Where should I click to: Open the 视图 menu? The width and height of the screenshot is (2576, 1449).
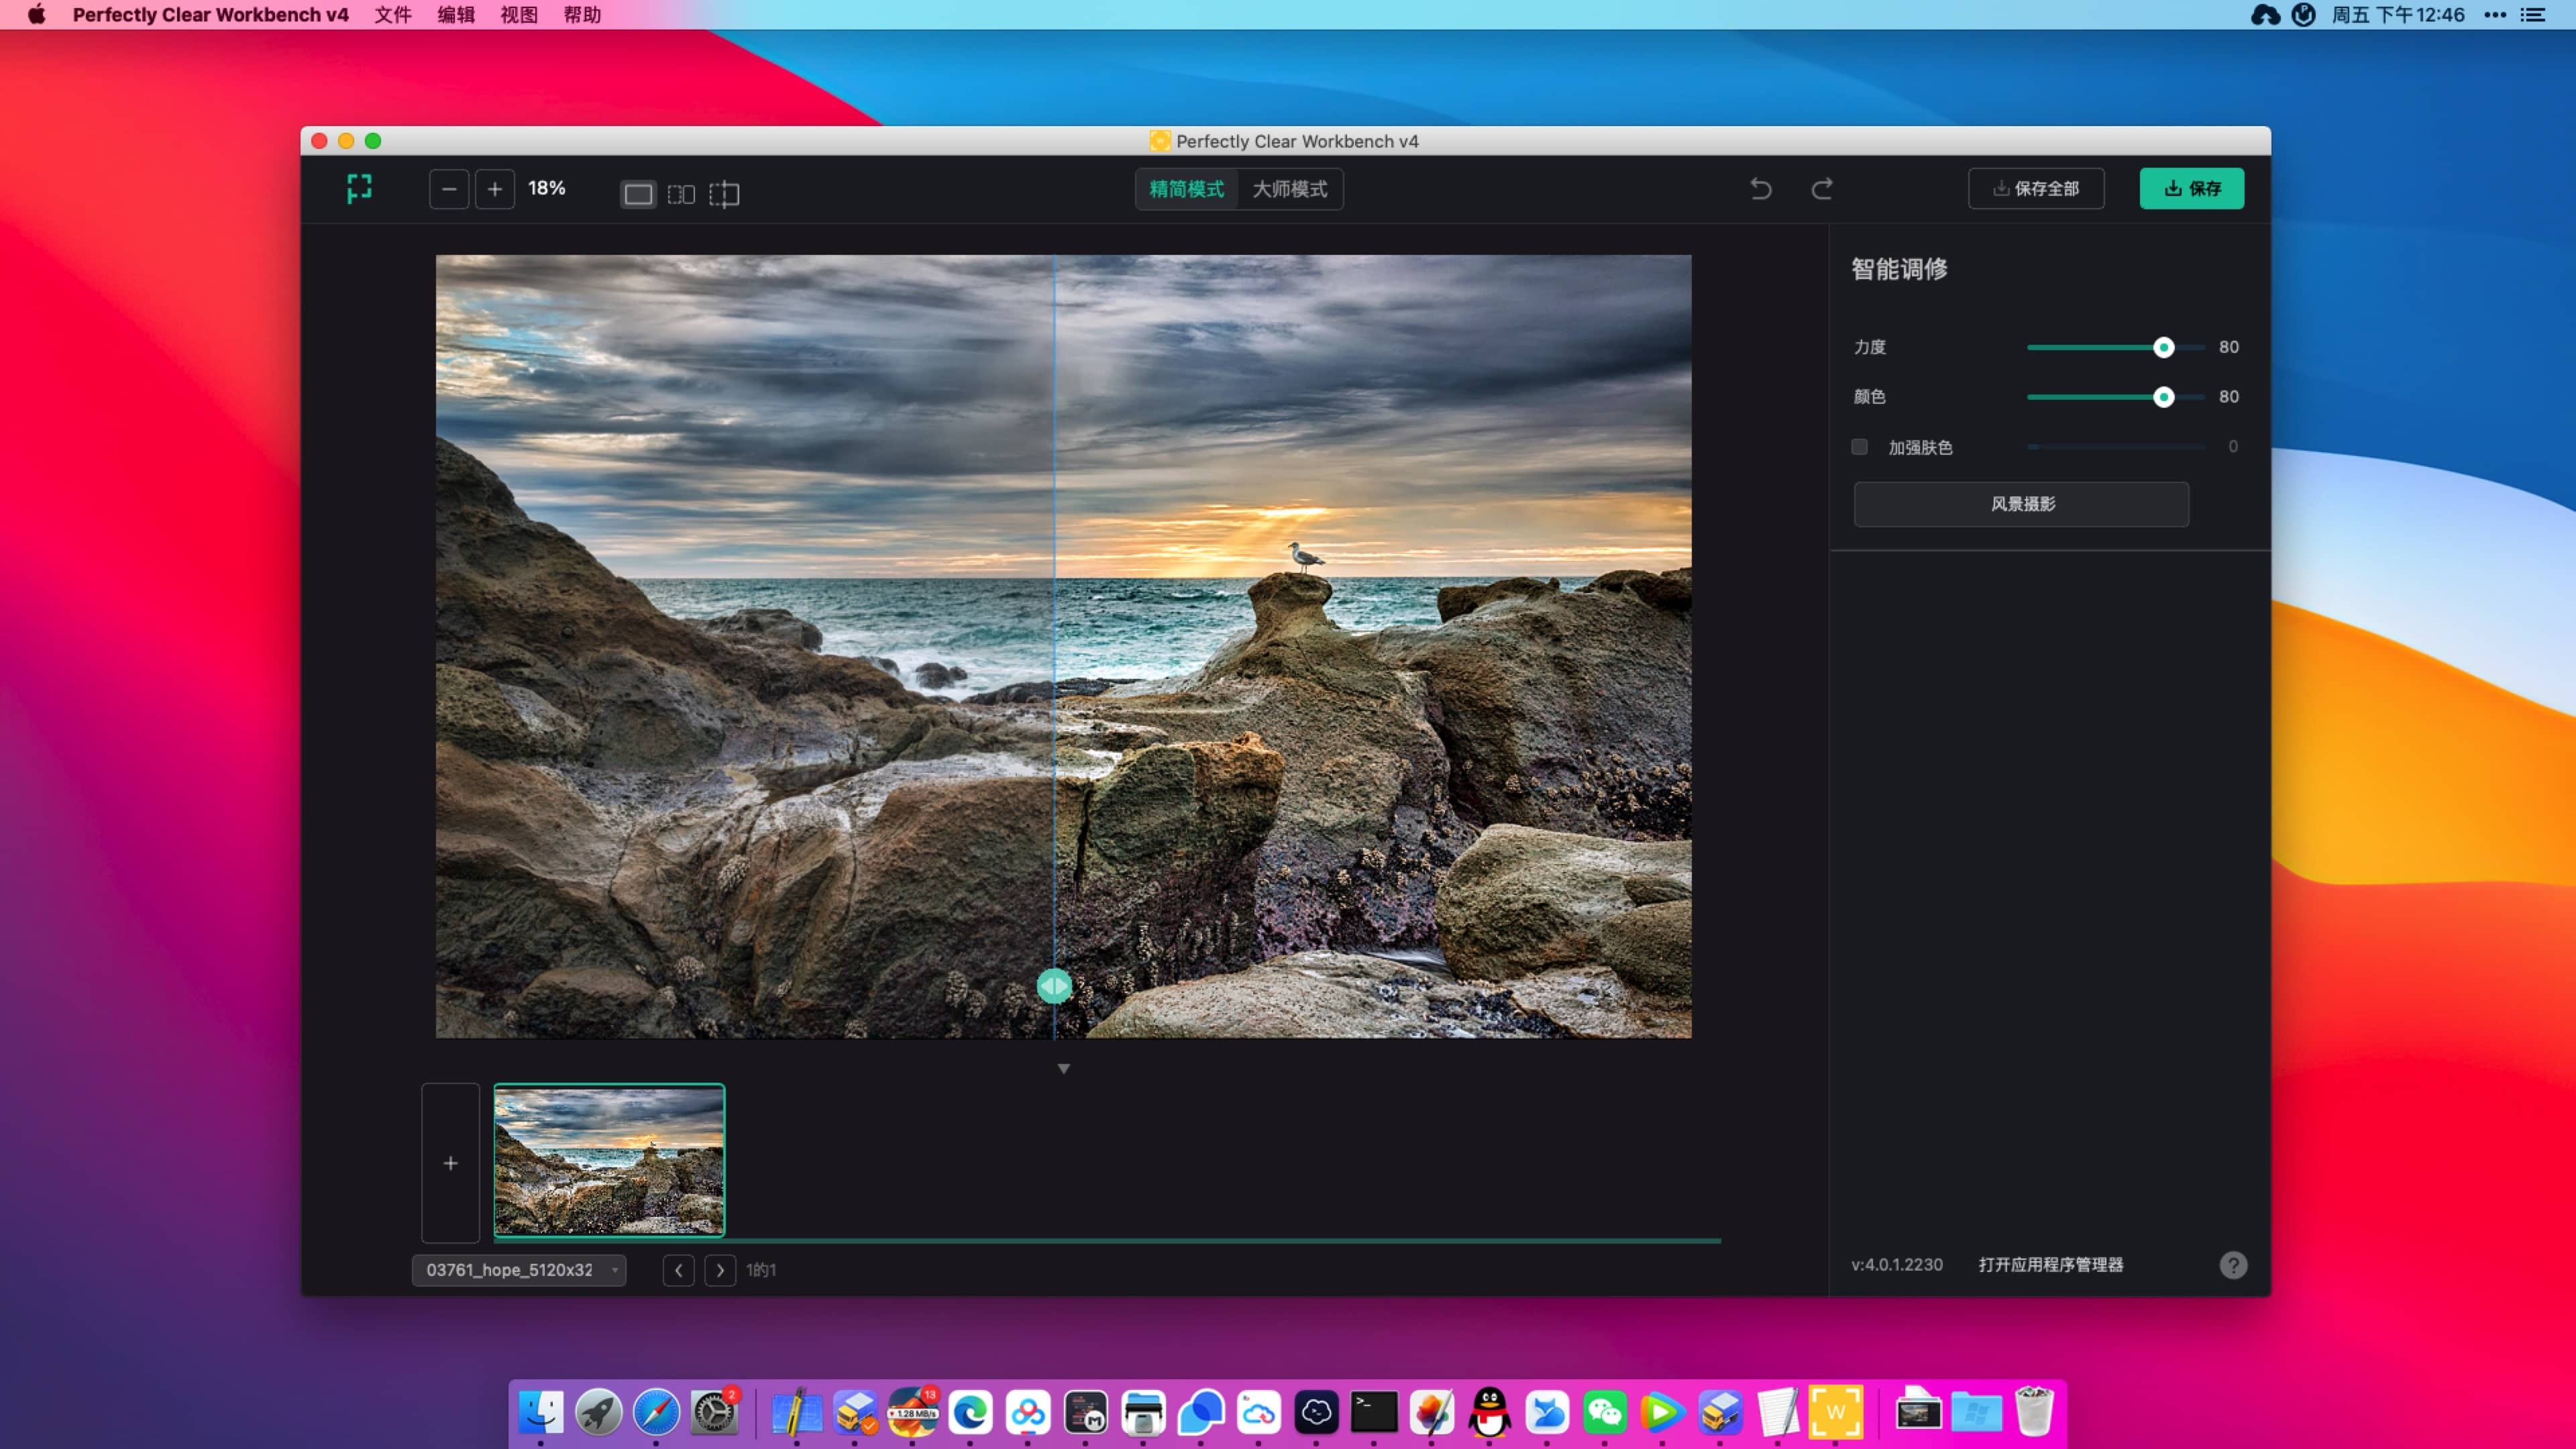[x=519, y=15]
